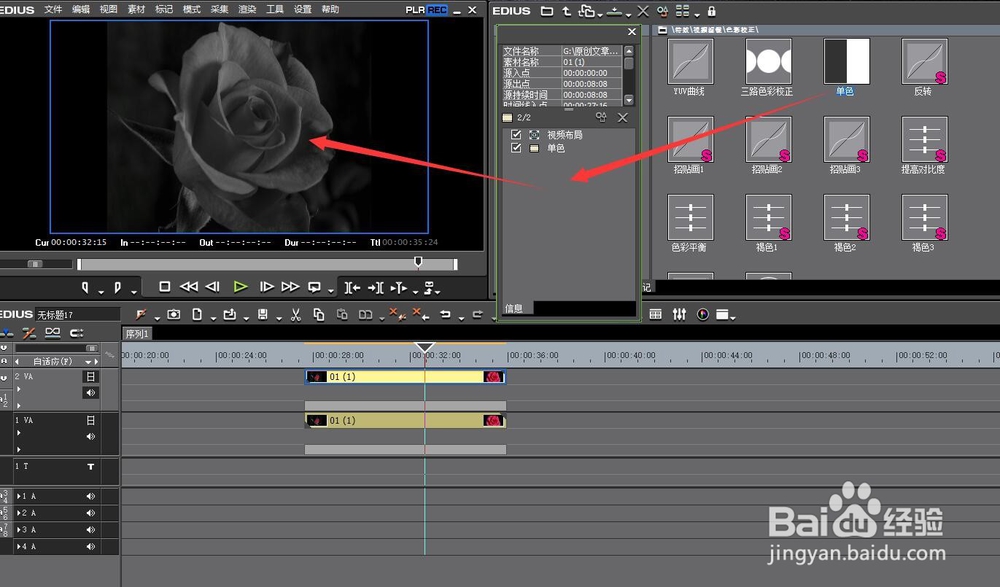The width and height of the screenshot is (1000, 587).
Task: Delete effect with X icon in effects toolbar
Action: click(643, 11)
